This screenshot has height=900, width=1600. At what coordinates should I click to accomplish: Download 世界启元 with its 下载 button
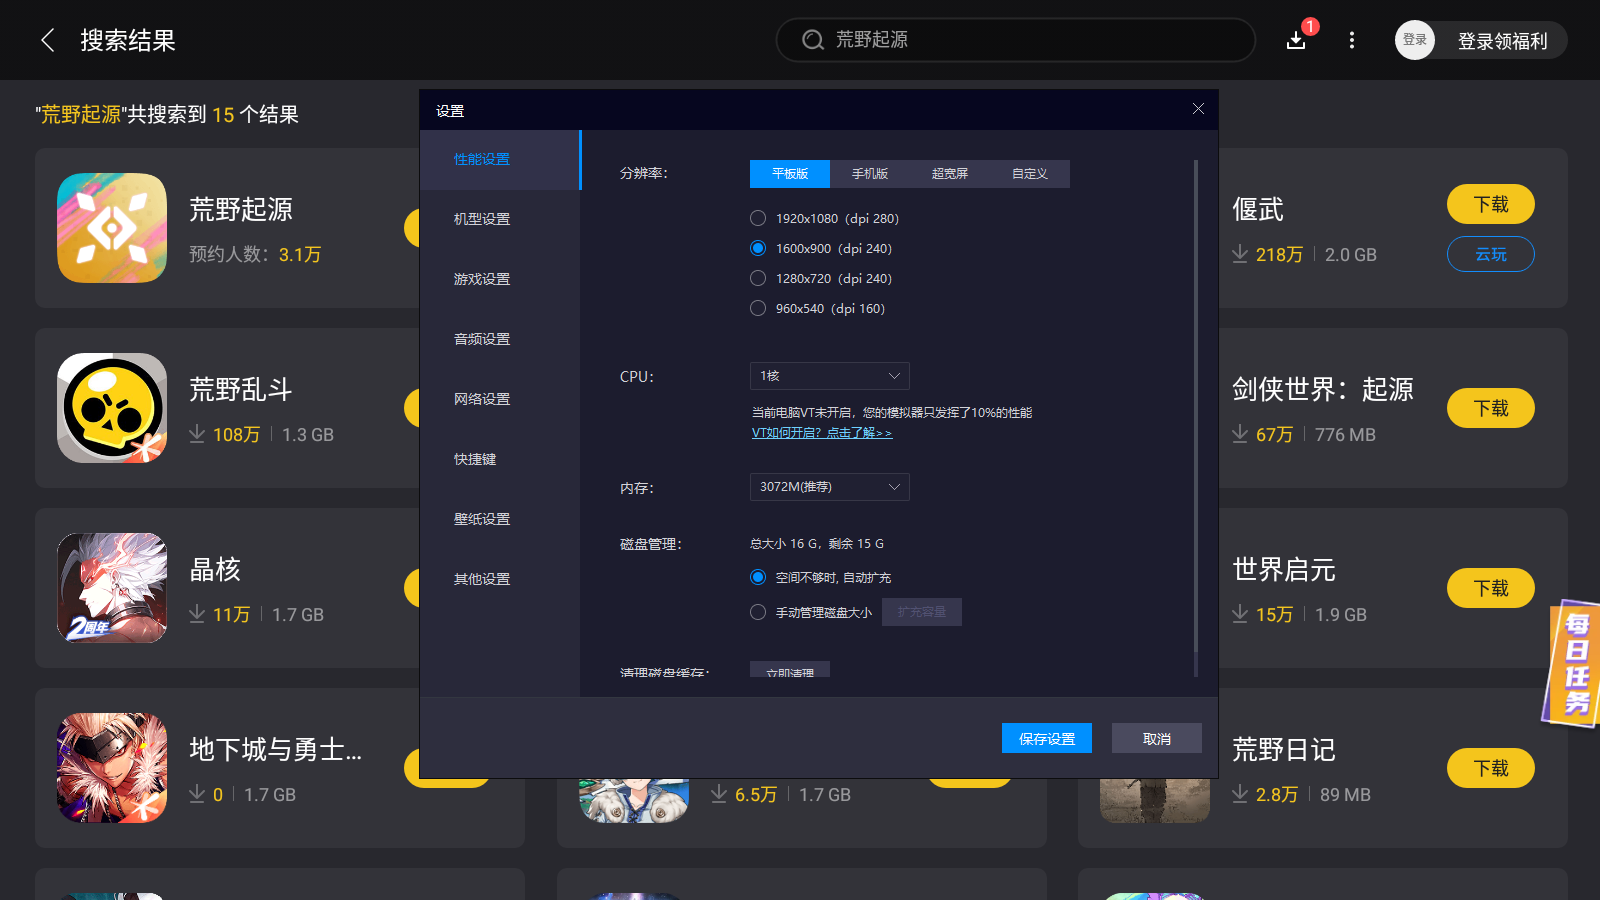click(x=1491, y=588)
